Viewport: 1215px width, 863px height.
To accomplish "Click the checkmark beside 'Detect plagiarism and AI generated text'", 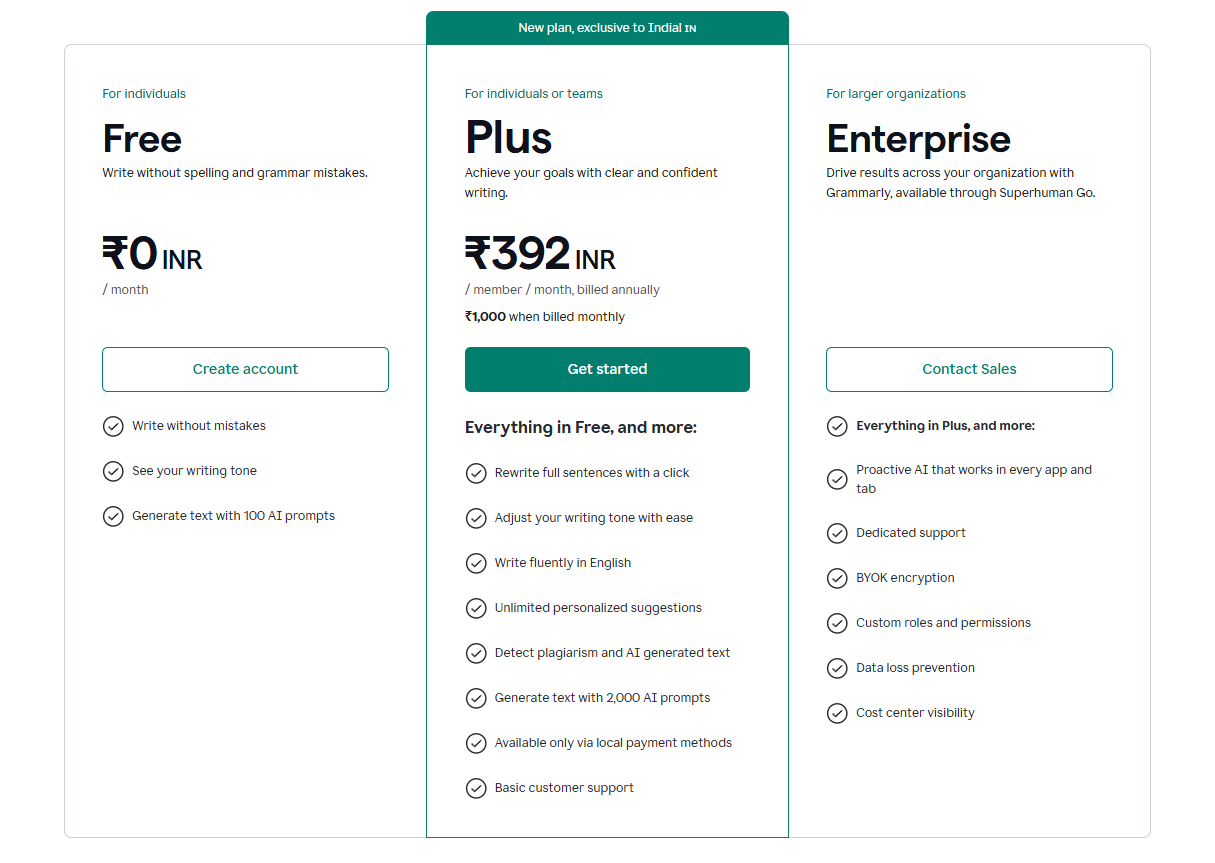I will [x=476, y=653].
